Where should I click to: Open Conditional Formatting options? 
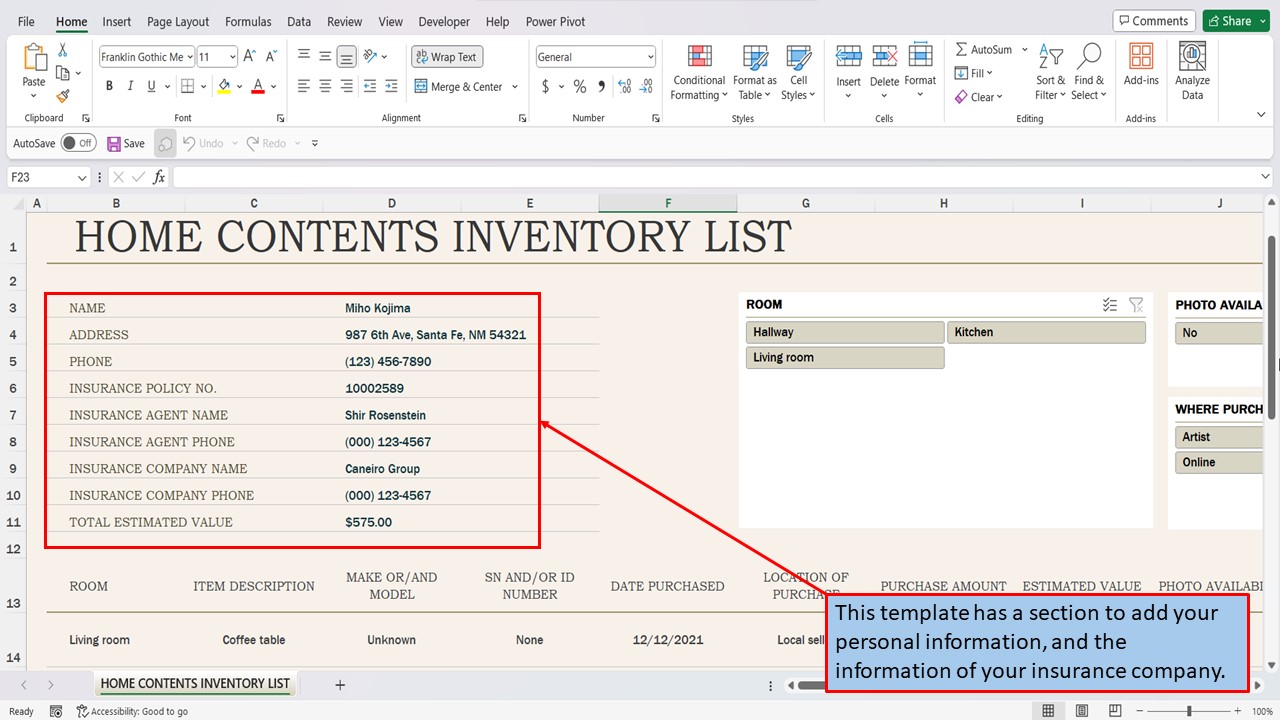pyautogui.click(x=698, y=72)
